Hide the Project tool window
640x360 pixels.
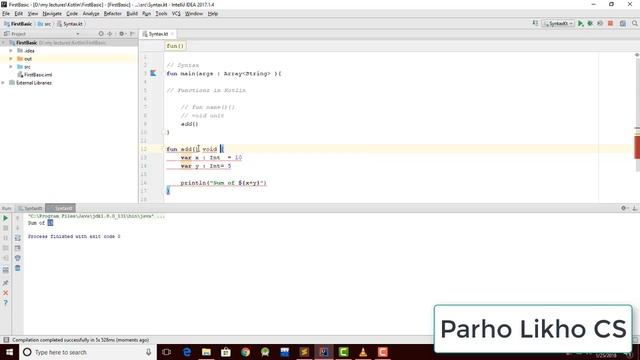click(x=132, y=34)
